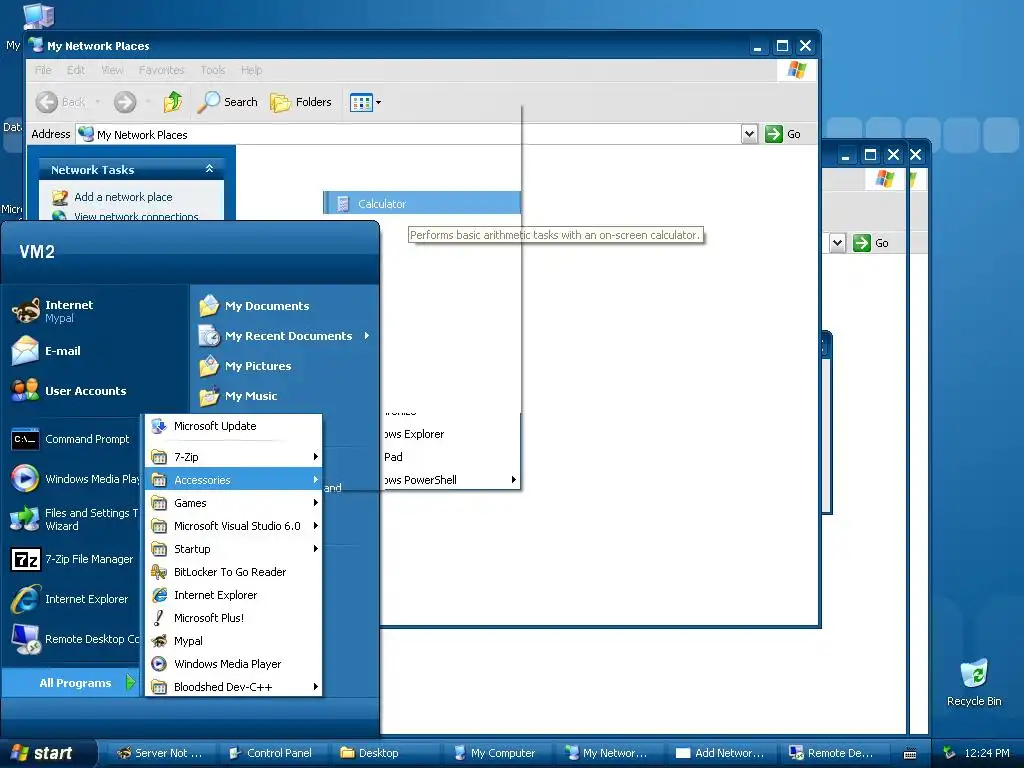Click Go button in My Network Places
This screenshot has width=1024, height=768.
(783, 134)
